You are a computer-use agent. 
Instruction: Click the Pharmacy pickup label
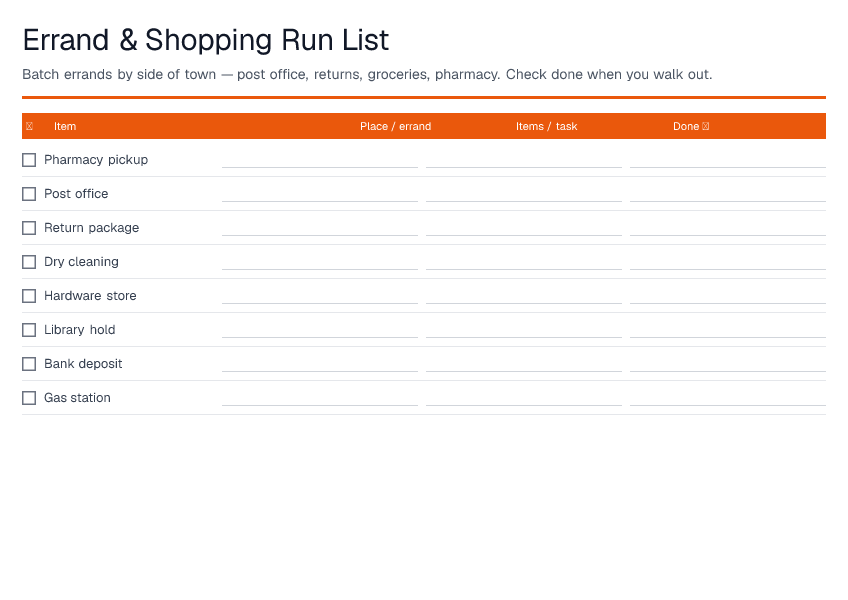tap(96, 160)
